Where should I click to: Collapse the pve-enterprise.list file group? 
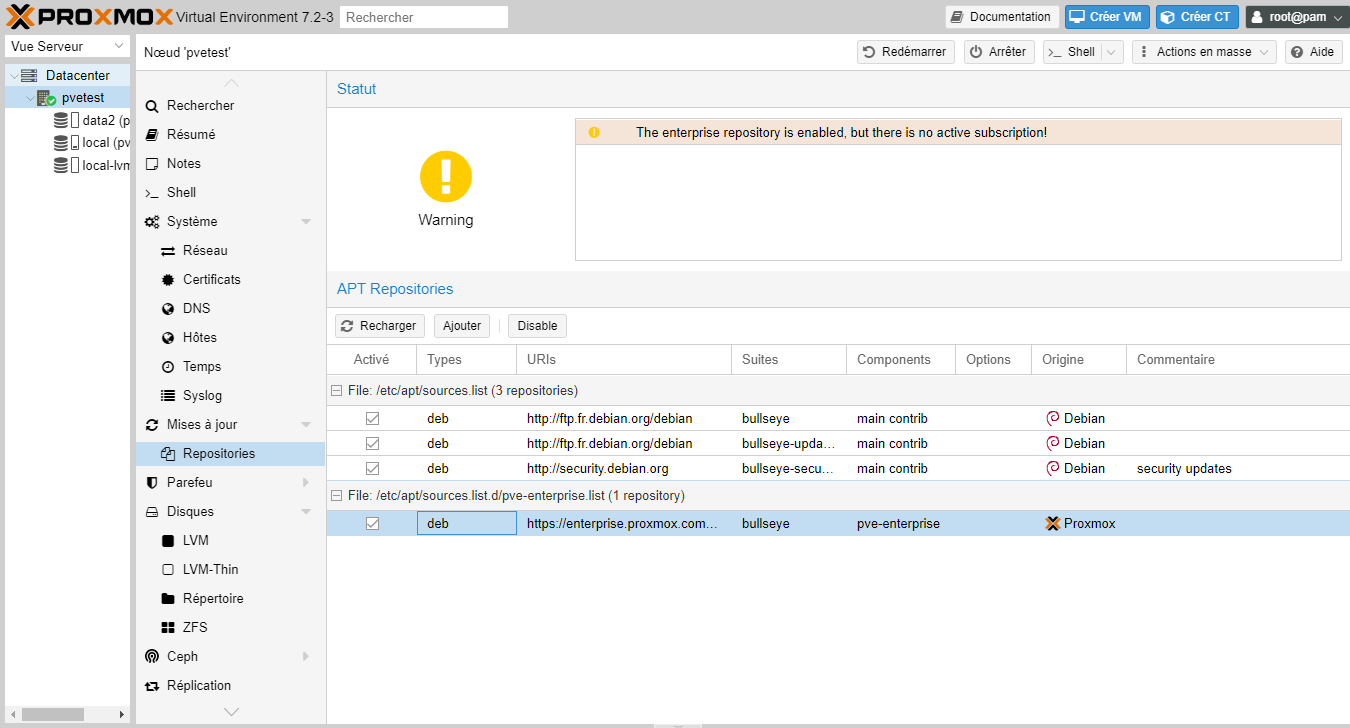[337, 496]
